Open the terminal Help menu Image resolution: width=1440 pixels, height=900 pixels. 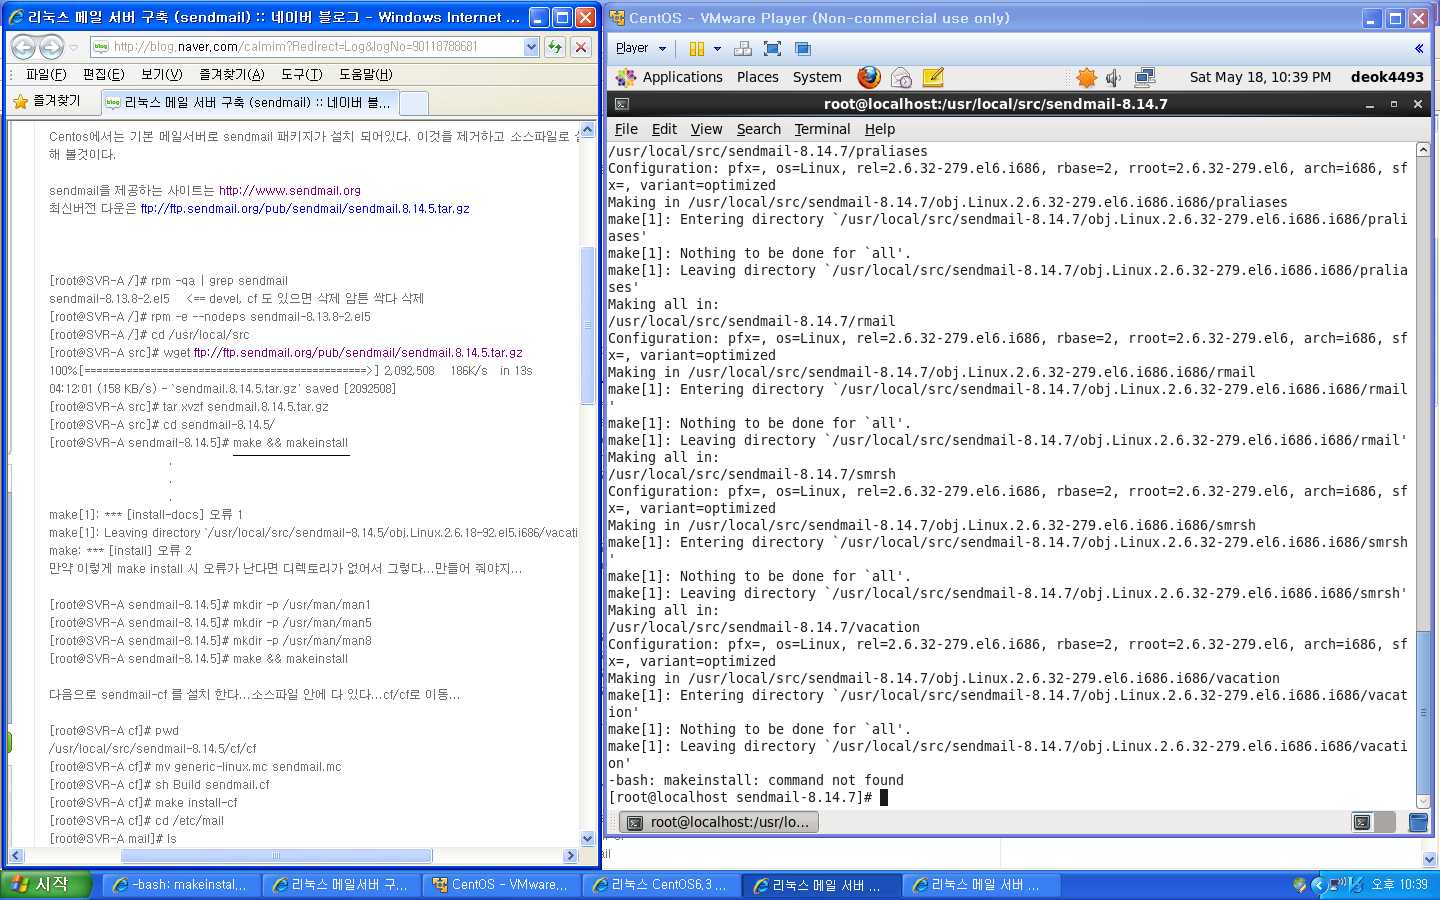[x=880, y=129]
